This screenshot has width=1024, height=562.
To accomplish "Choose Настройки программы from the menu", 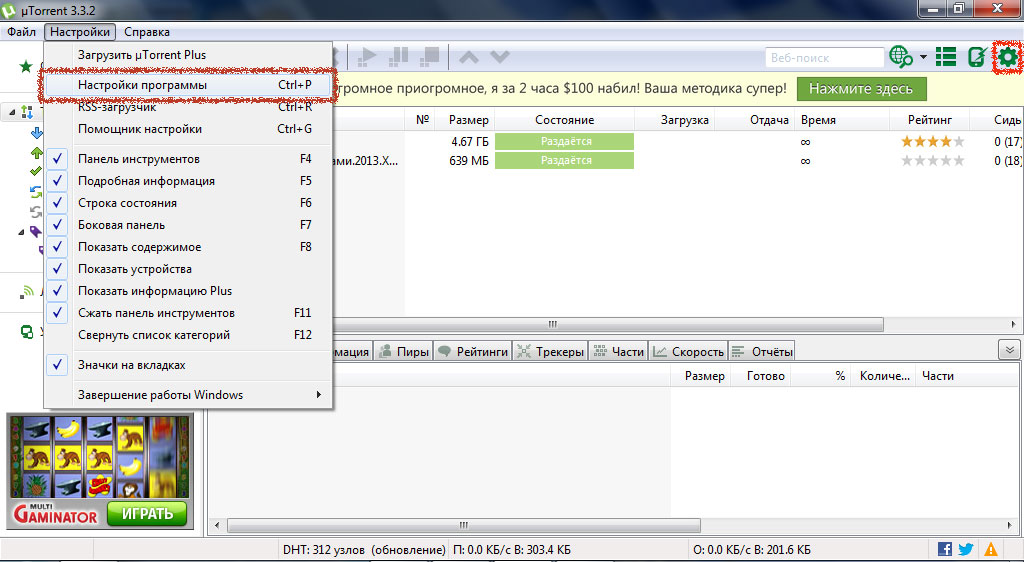I will coord(188,85).
